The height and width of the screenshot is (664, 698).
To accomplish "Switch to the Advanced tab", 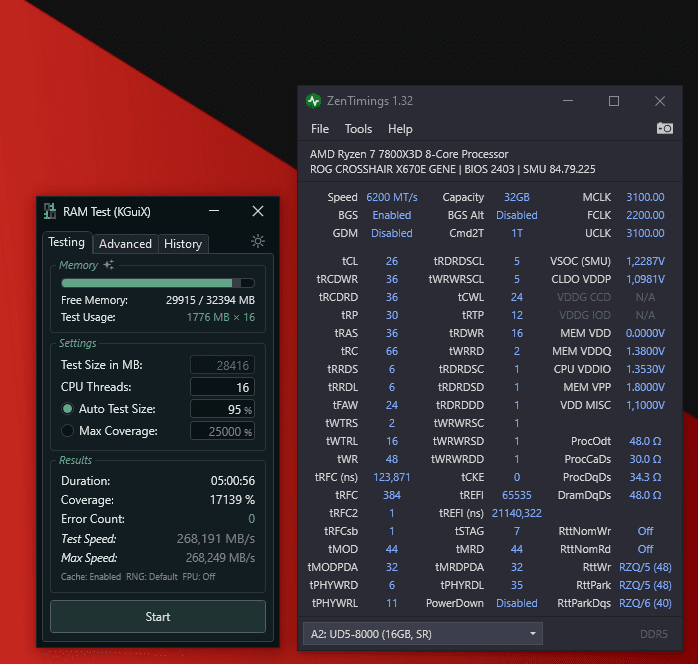I will (x=125, y=244).
